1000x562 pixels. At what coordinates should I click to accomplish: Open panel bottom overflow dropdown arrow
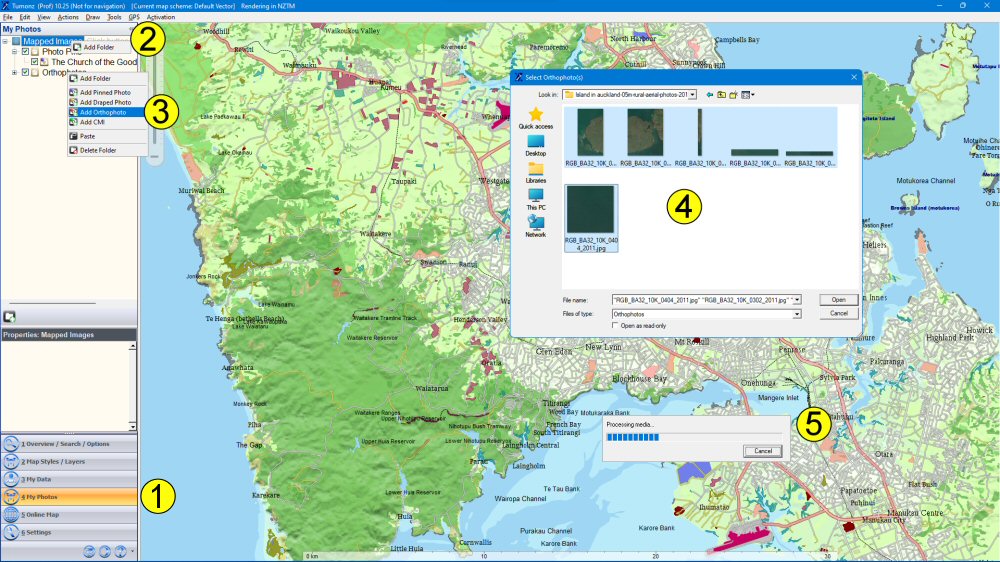point(133,551)
